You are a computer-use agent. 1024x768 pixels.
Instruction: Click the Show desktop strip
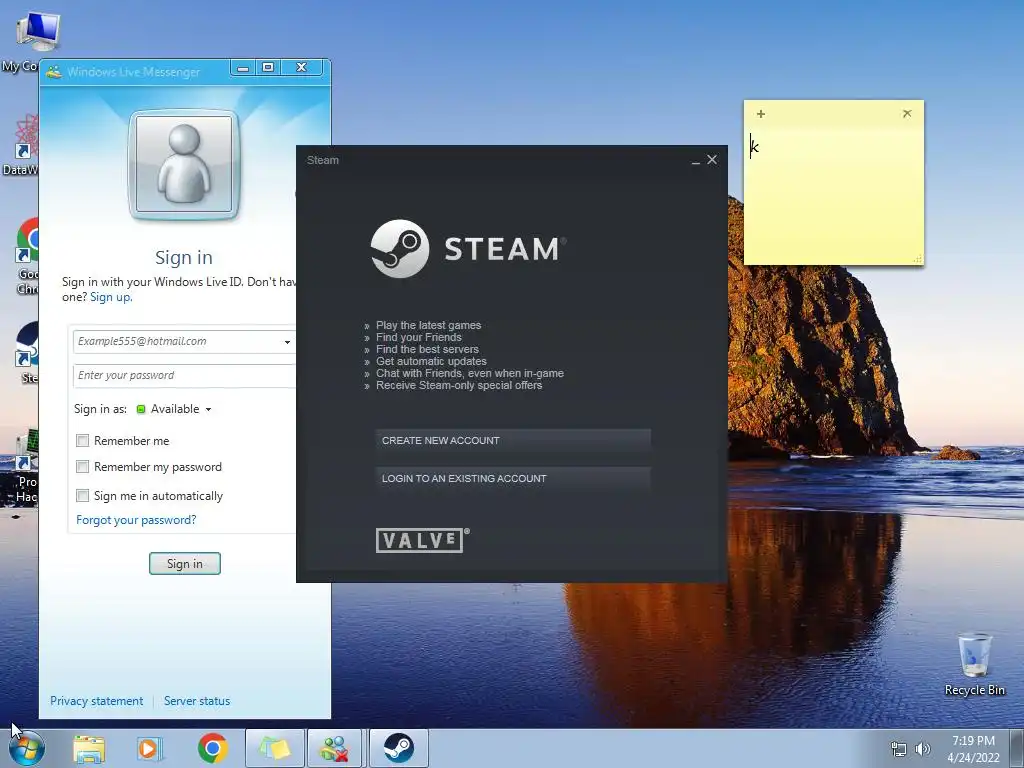1017,748
